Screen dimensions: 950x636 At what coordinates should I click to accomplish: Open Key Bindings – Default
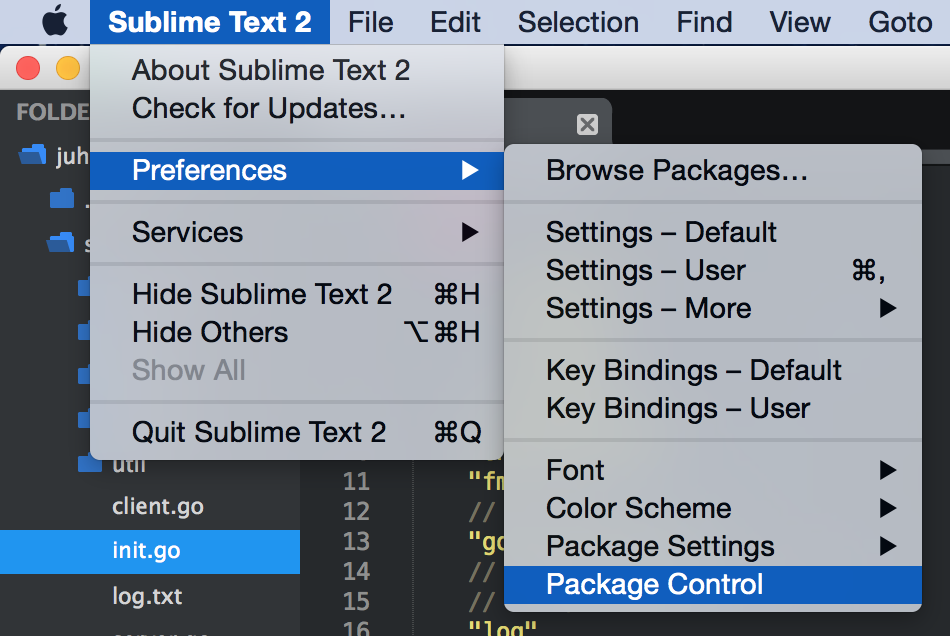(x=693, y=370)
